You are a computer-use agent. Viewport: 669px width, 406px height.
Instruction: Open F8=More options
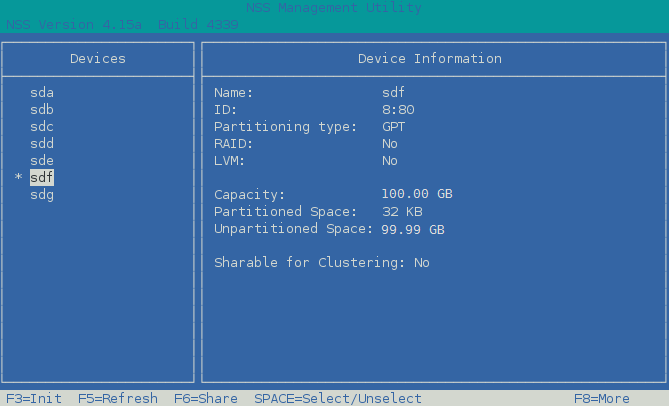click(x=601, y=398)
